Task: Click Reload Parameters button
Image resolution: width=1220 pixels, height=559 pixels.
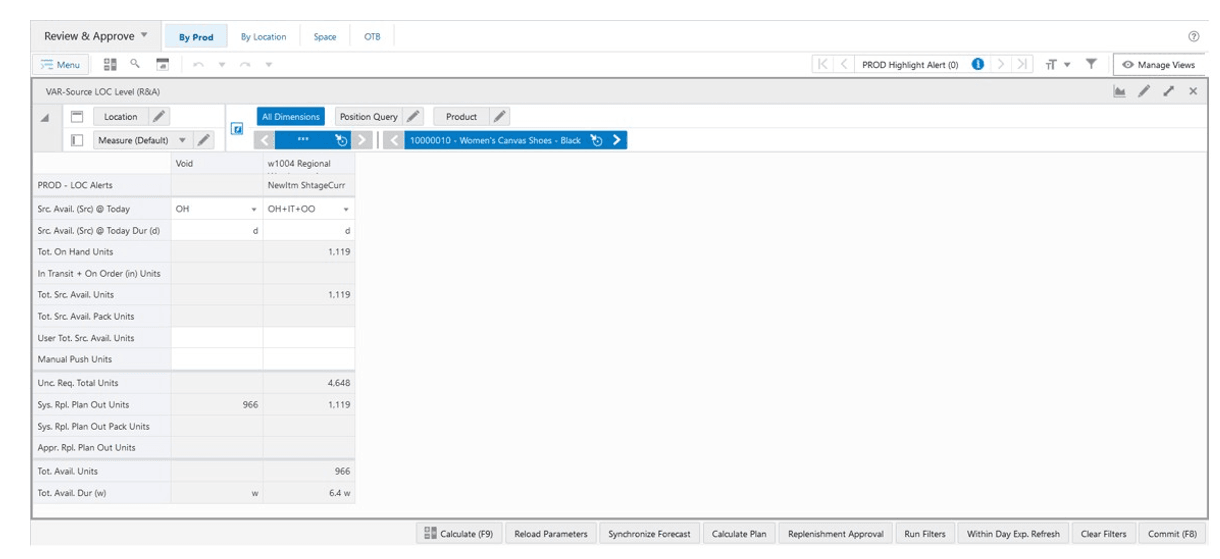Action: tap(550, 534)
